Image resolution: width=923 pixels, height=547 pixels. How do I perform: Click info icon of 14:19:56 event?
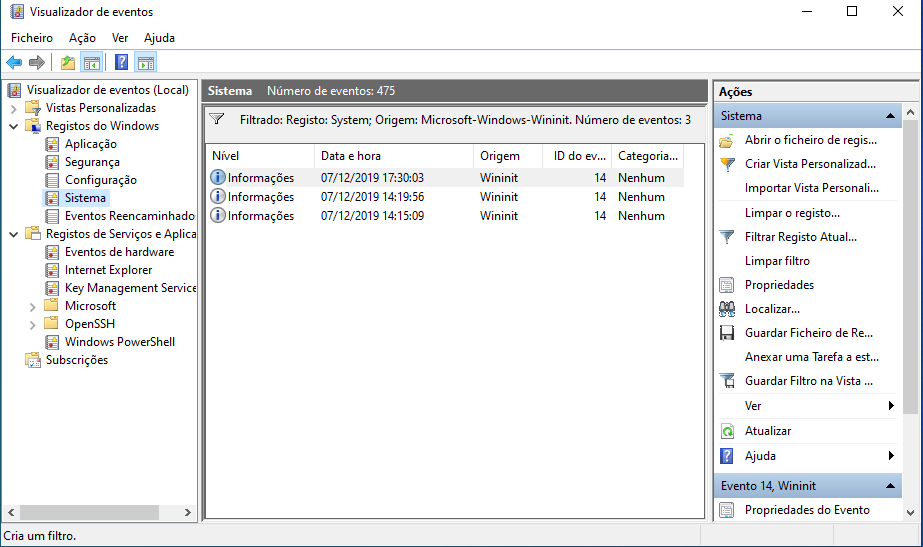(218, 196)
